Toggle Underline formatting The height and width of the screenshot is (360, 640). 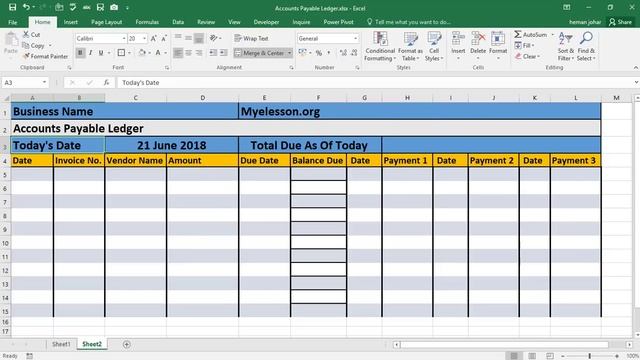[x=101, y=53]
